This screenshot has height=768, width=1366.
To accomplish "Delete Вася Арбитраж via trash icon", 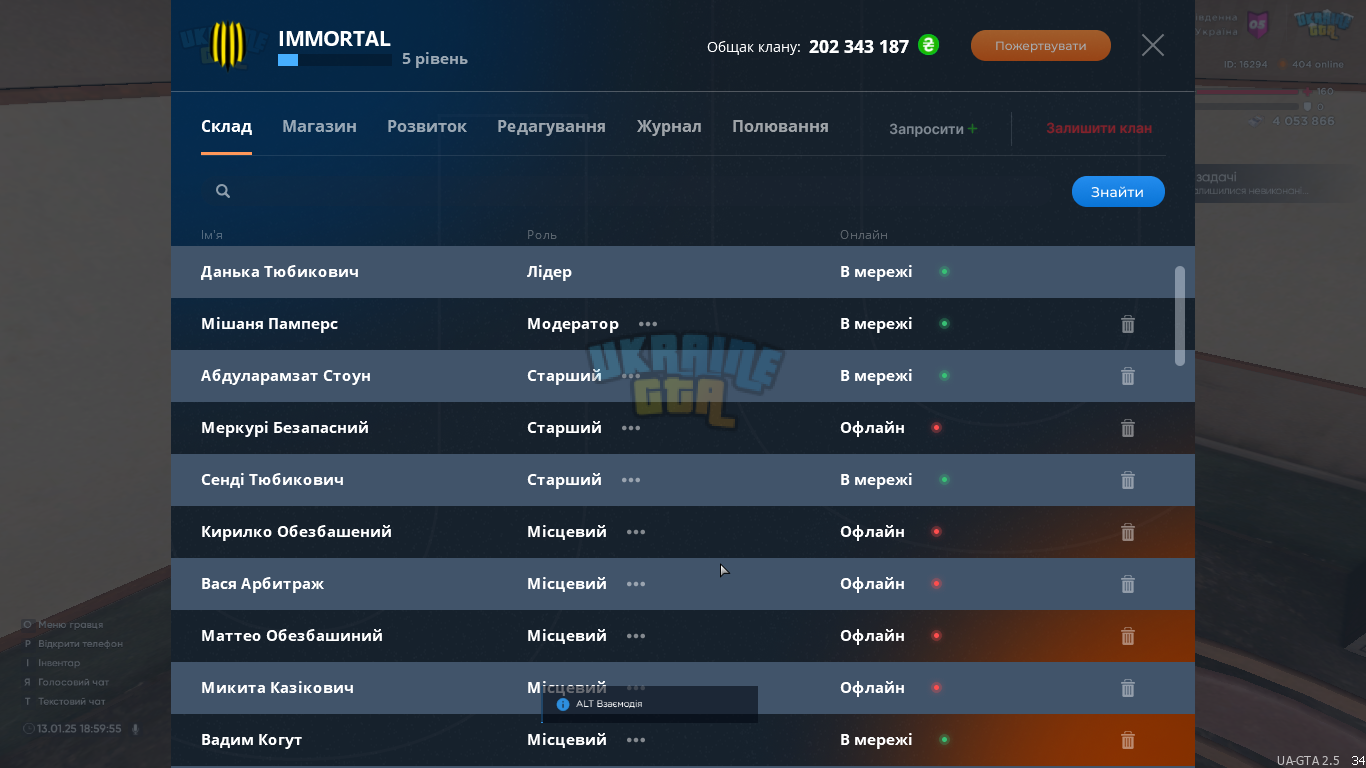I will click(x=1128, y=584).
